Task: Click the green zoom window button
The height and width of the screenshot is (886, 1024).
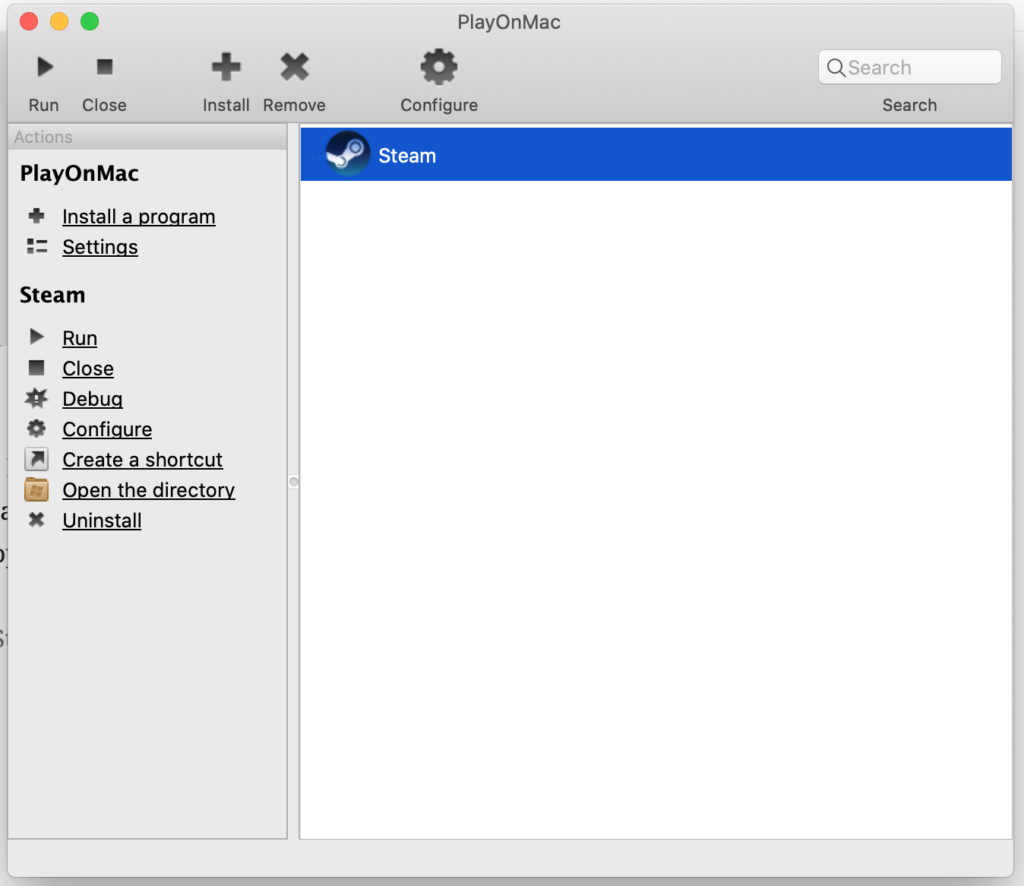Action: tap(89, 22)
